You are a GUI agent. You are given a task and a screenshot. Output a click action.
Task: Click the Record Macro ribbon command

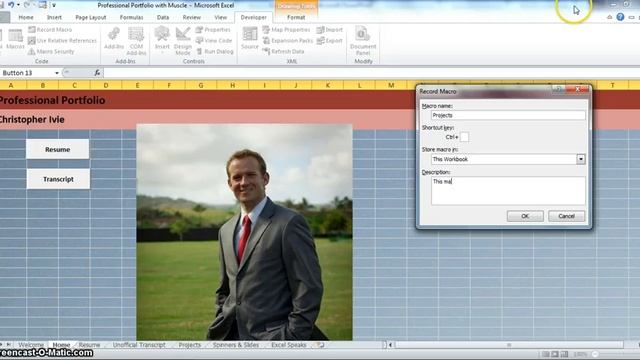tap(50, 30)
